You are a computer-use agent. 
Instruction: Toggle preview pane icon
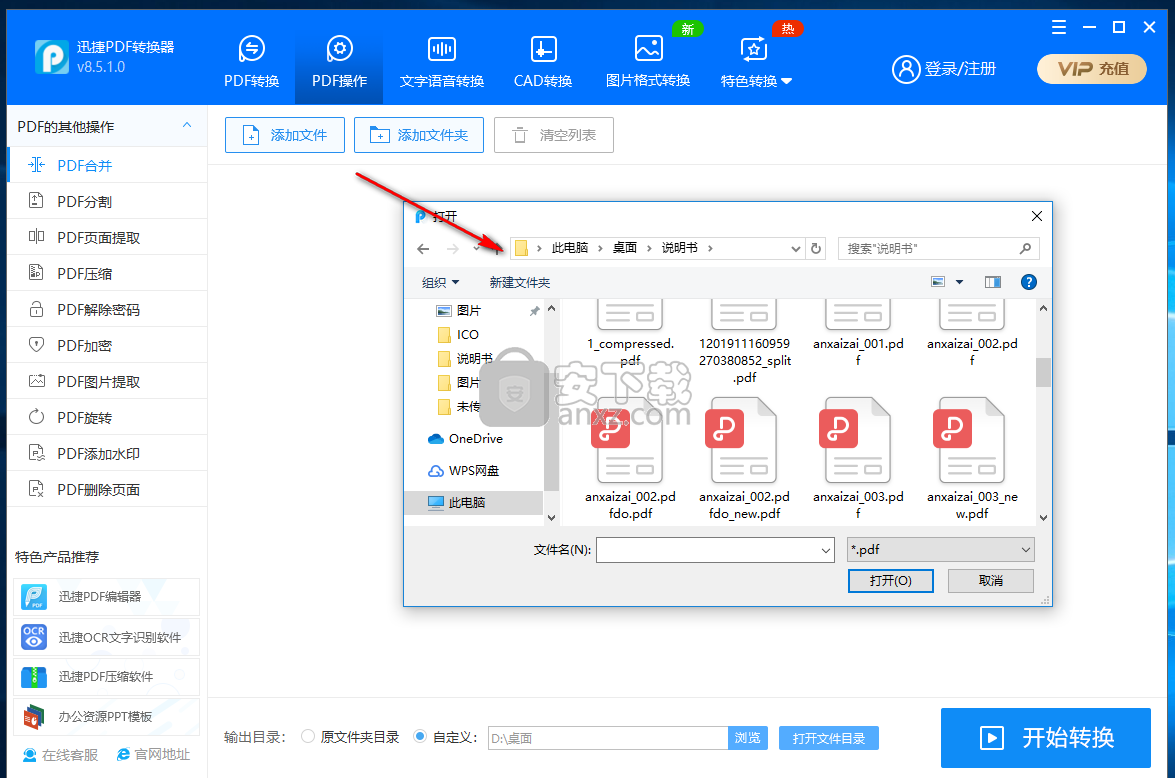(992, 282)
